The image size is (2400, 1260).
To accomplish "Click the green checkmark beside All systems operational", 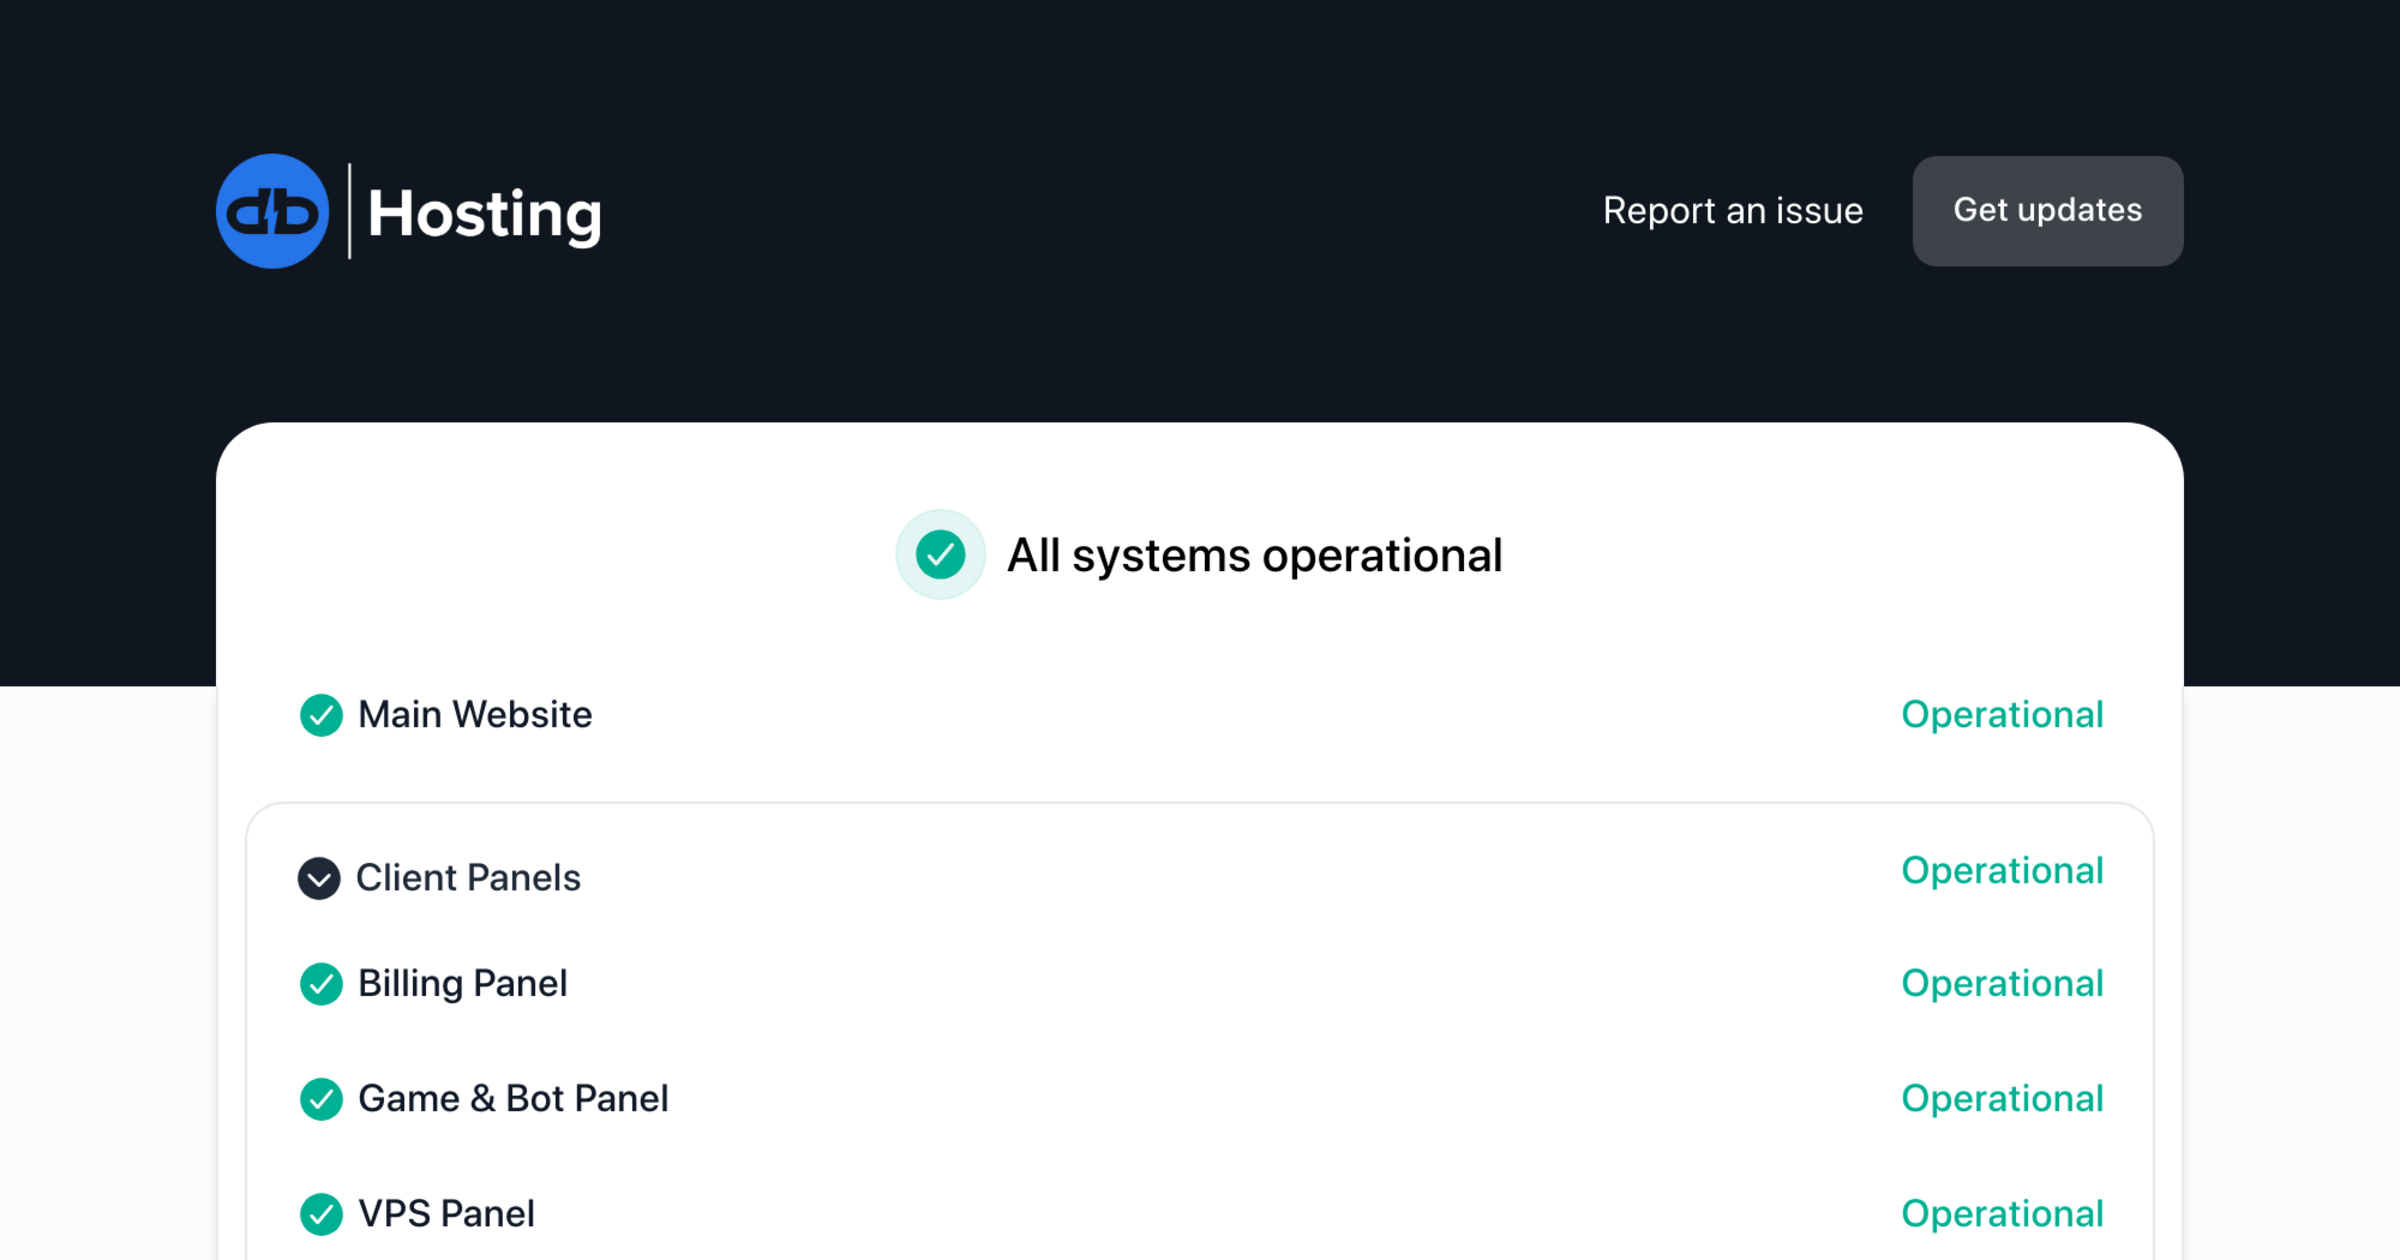I will pos(940,554).
